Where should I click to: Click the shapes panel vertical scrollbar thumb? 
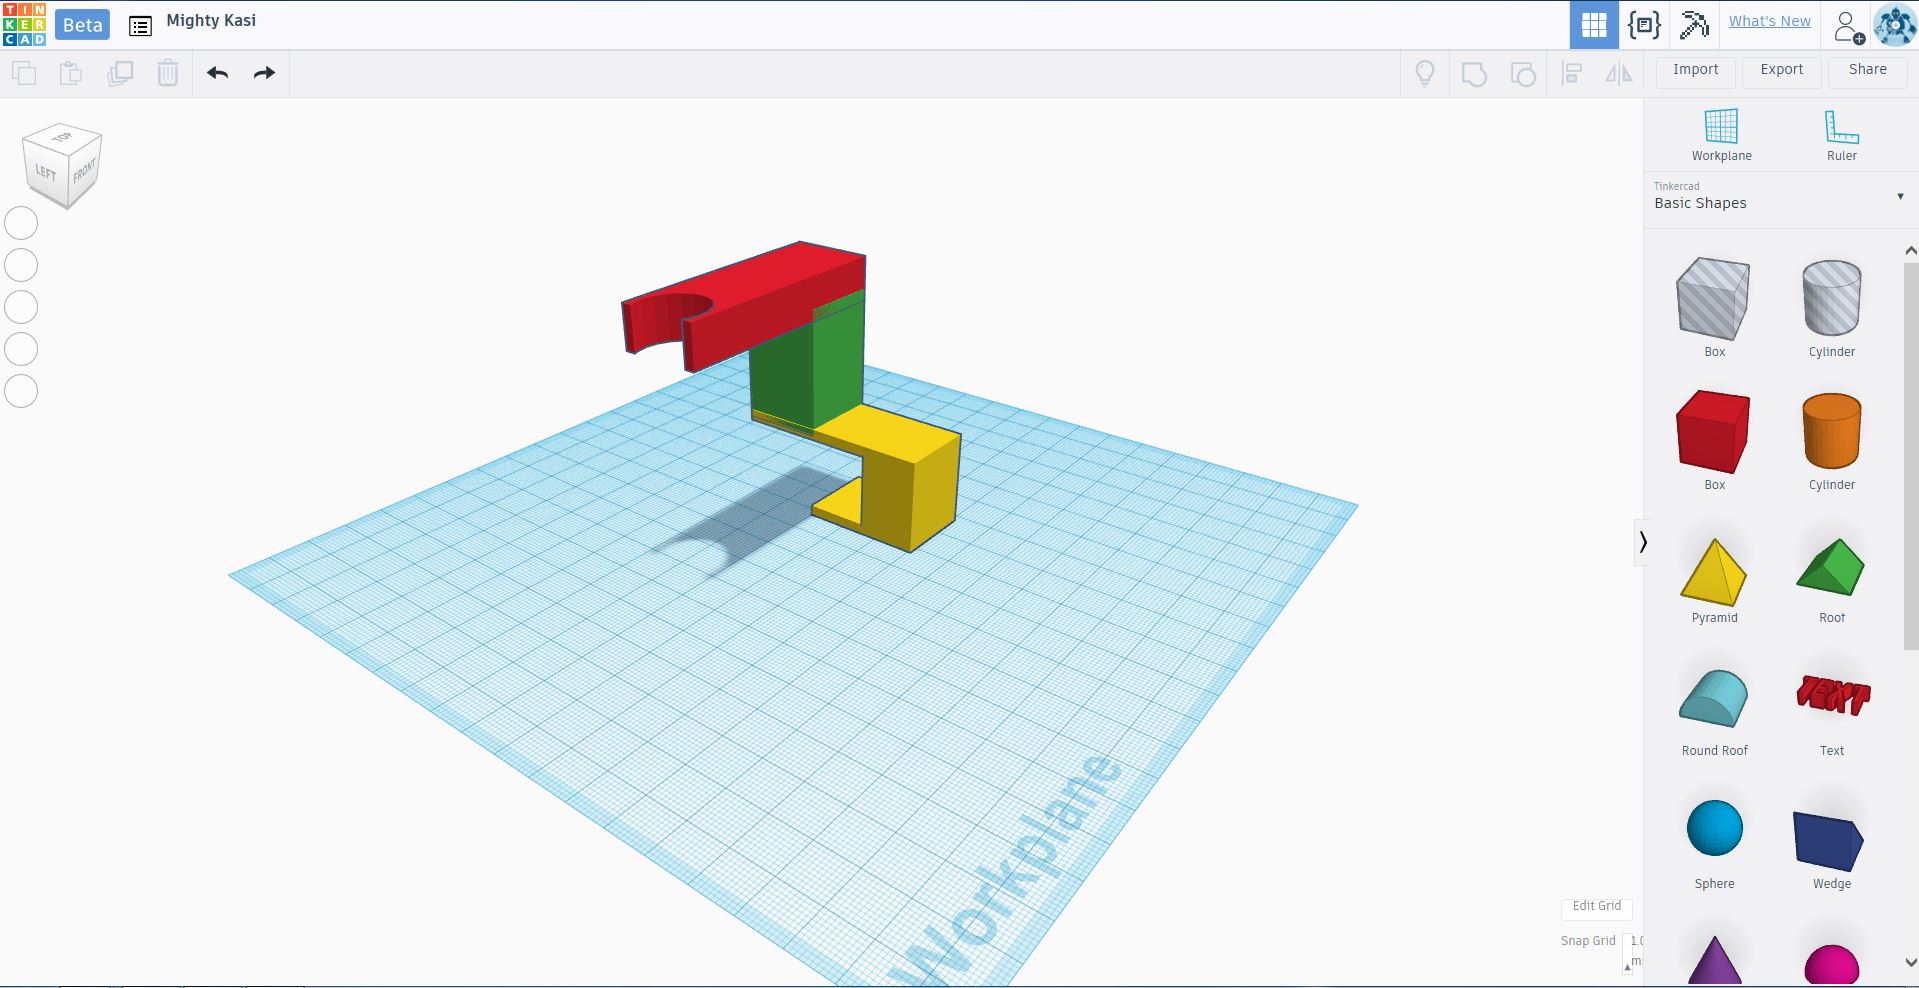coord(1910,455)
